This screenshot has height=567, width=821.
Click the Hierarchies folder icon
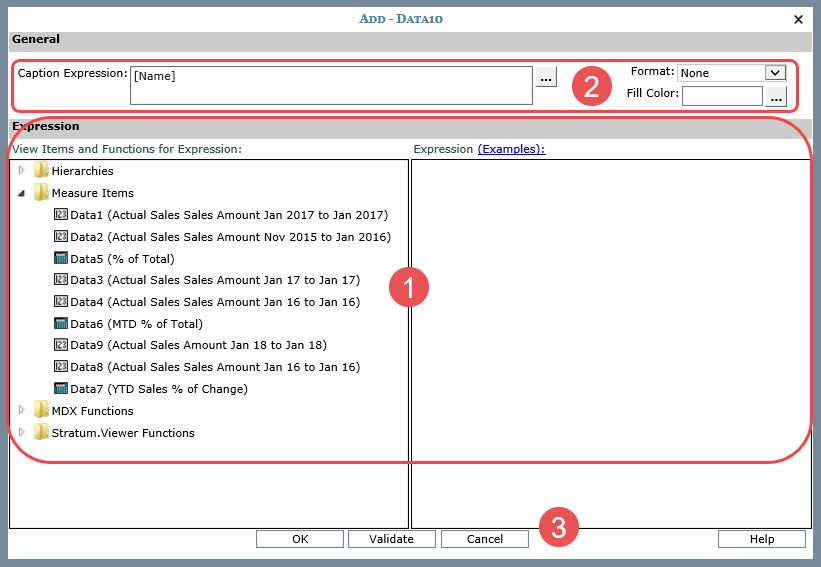[41, 171]
